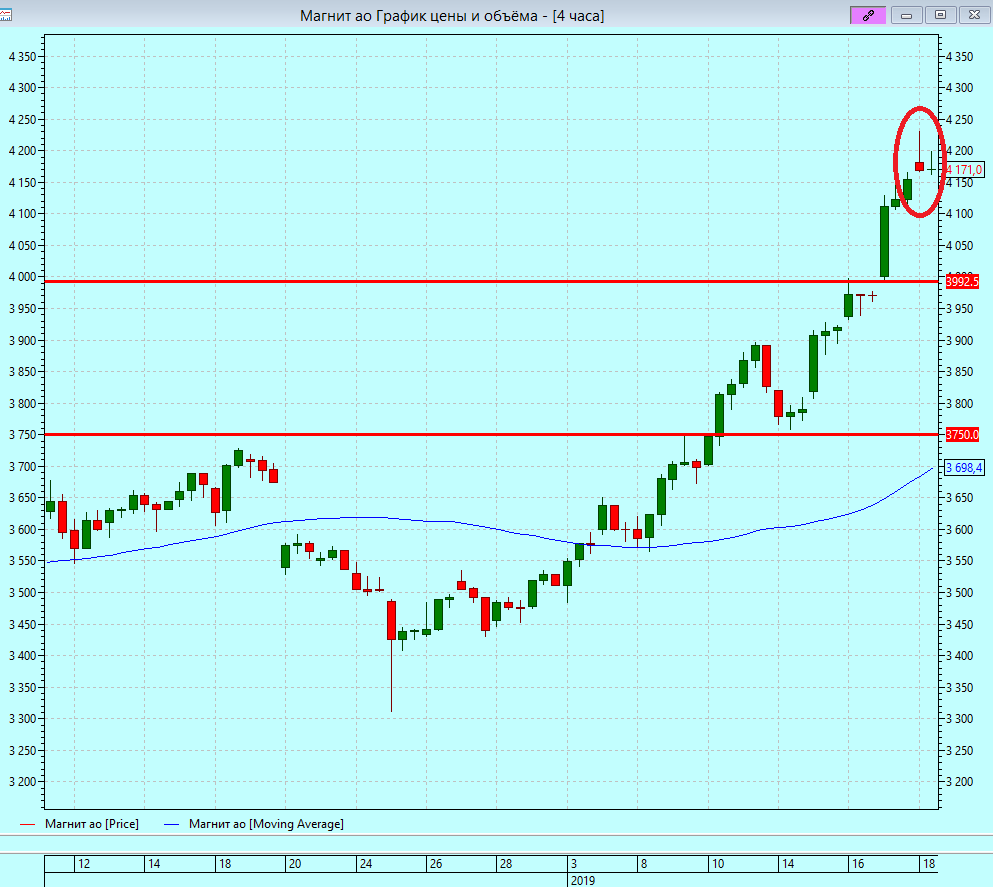993x887 pixels.
Task: Click the Магнит ао [Moving Average] legend entry
Action: tap(266, 824)
